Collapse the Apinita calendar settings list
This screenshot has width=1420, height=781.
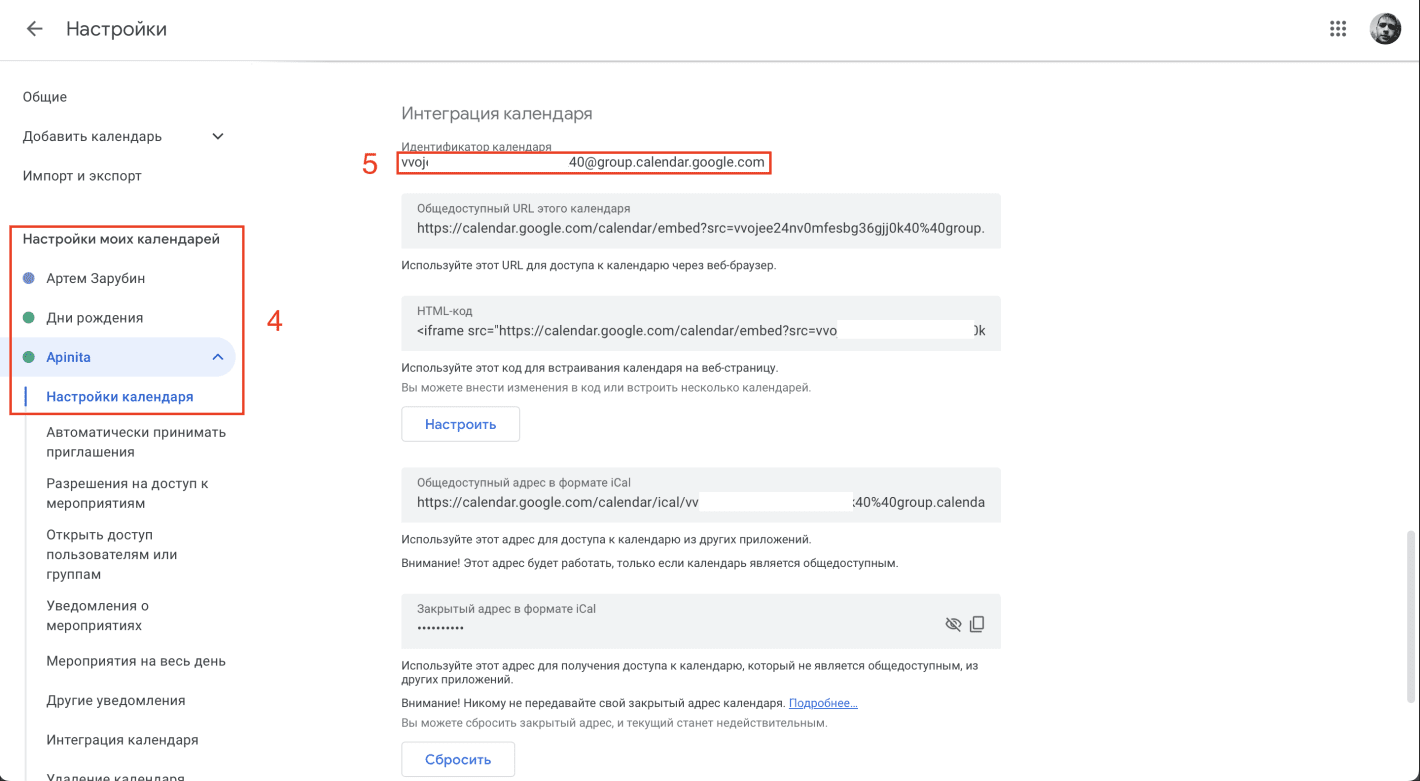tap(215, 356)
